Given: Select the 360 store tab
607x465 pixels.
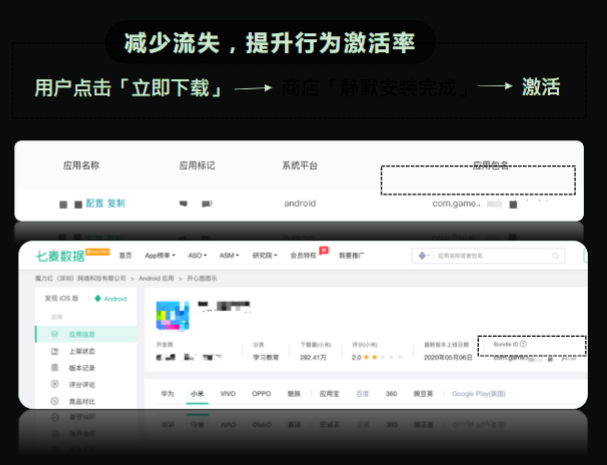Looking at the screenshot, I should (391, 394).
